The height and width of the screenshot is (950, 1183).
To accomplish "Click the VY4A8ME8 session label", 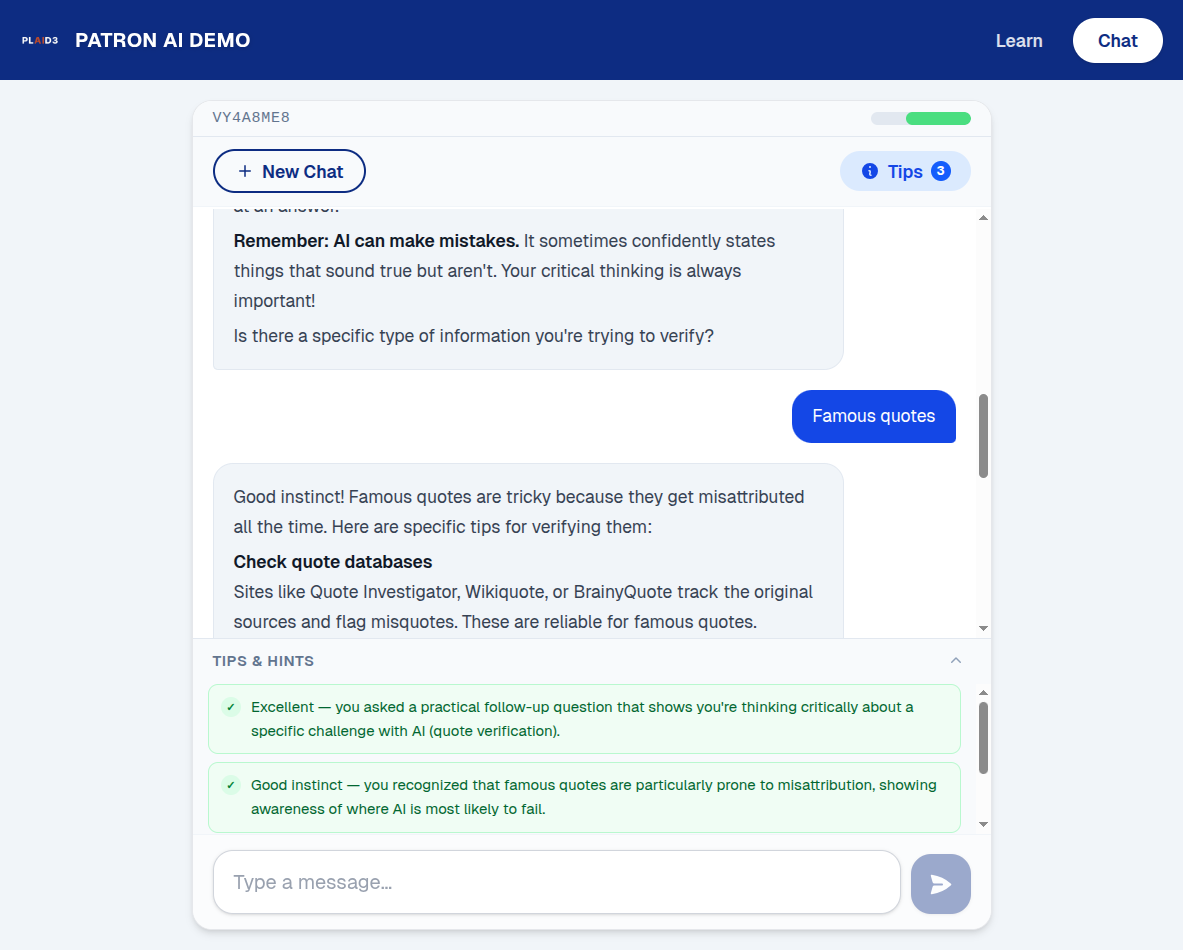I will (251, 117).
